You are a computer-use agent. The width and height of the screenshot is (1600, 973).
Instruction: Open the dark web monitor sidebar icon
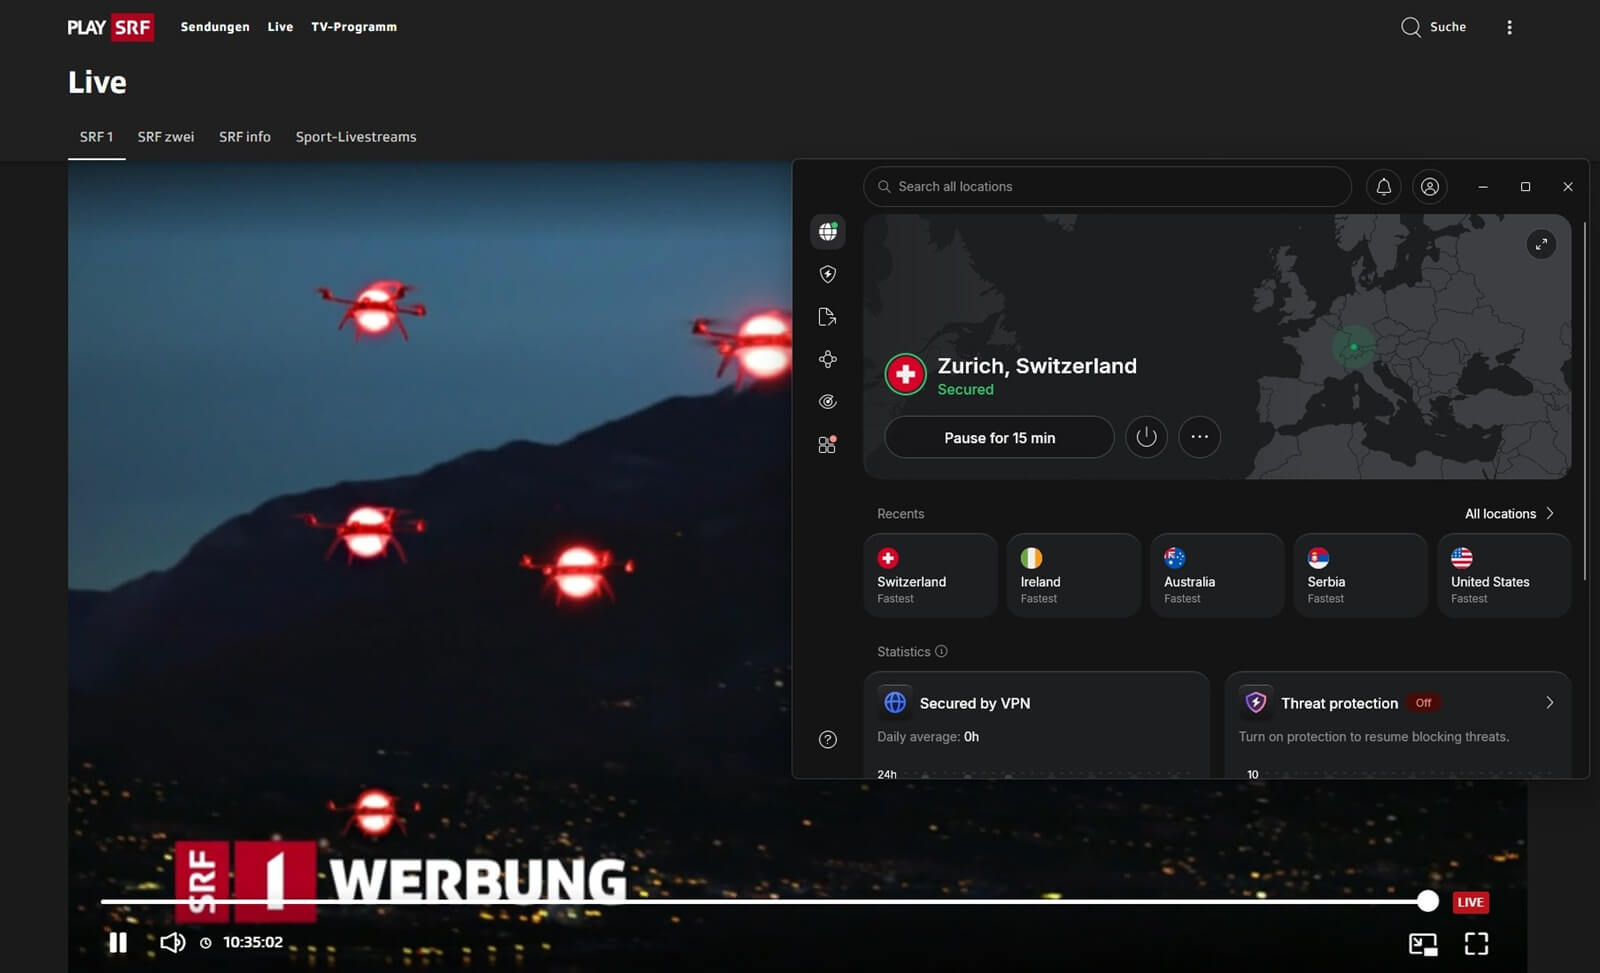click(828, 402)
